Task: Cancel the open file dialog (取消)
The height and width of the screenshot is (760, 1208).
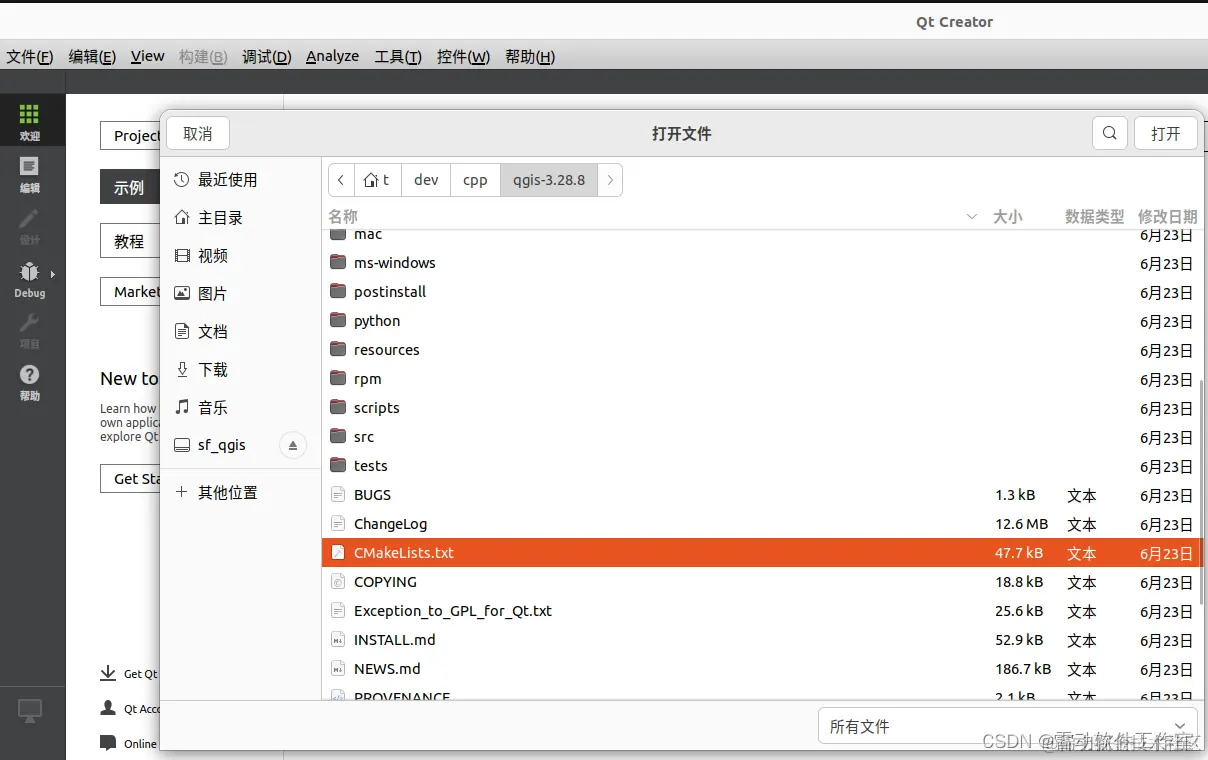Action: pyautogui.click(x=198, y=133)
